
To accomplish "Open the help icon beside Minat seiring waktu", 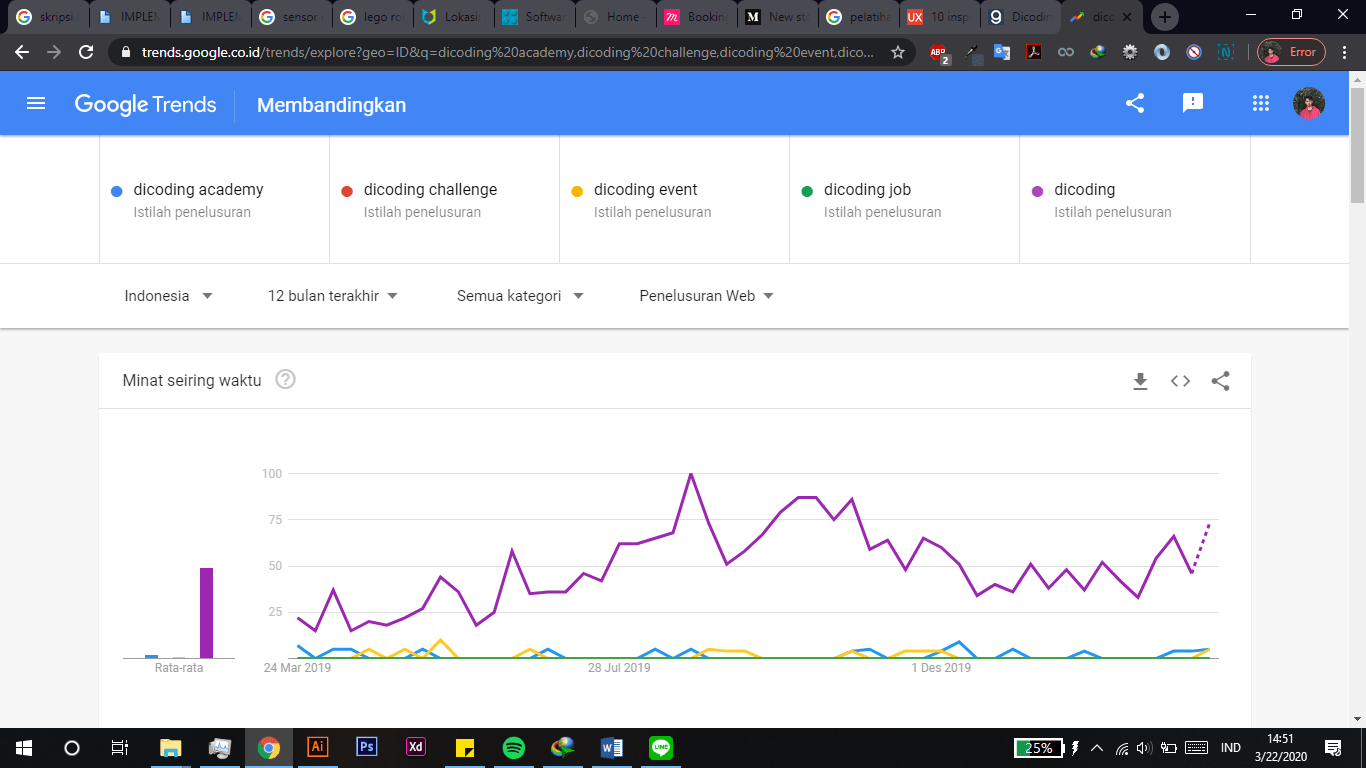I will [x=285, y=380].
